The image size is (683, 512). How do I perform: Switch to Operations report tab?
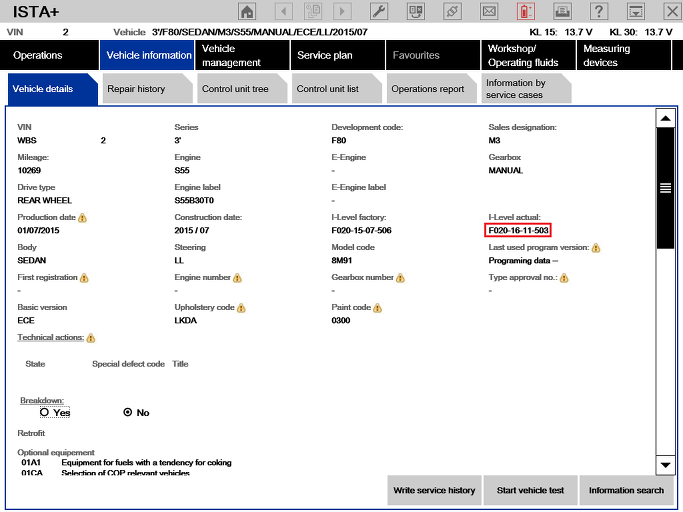(432, 89)
